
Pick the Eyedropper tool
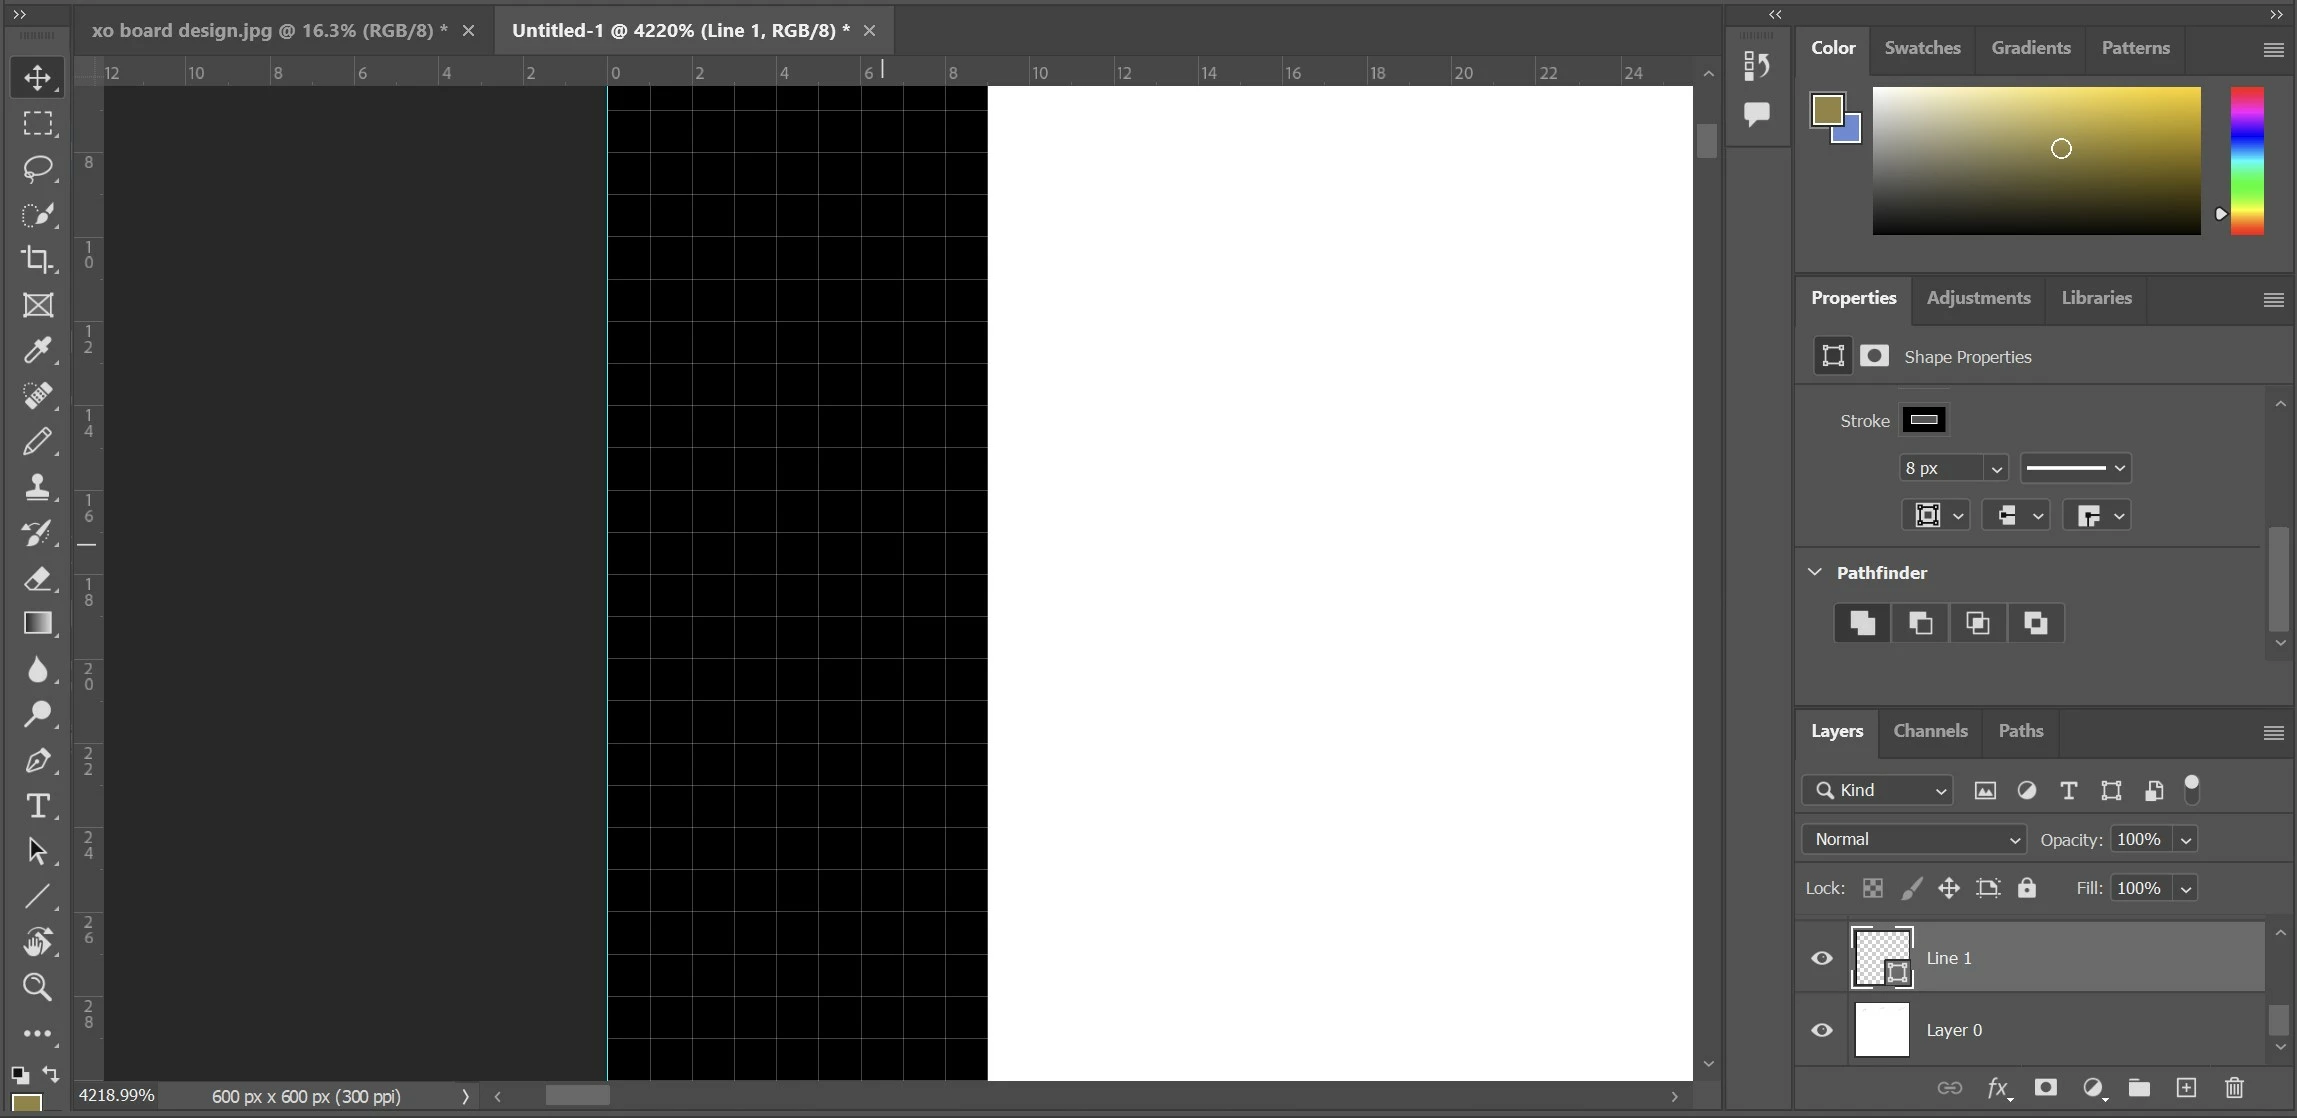pos(38,351)
